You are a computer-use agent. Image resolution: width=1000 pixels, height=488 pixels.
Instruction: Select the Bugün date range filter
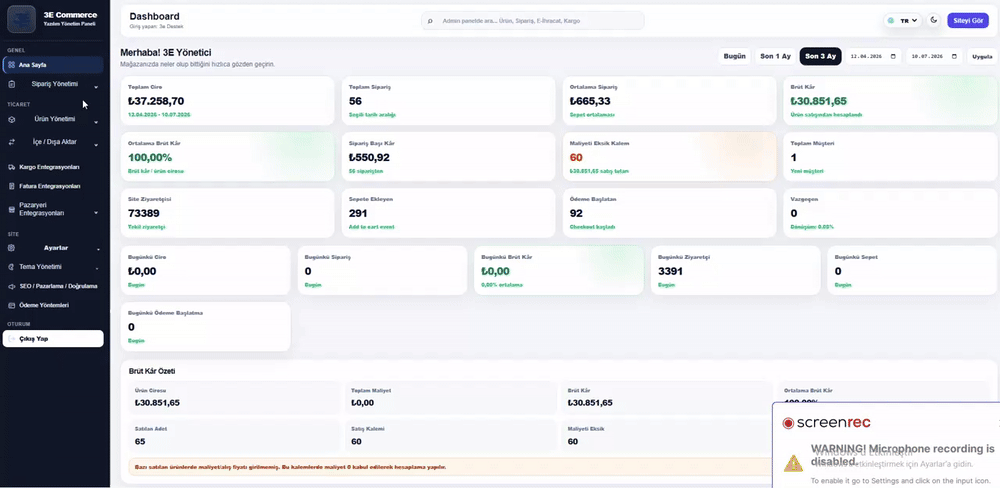tap(735, 56)
